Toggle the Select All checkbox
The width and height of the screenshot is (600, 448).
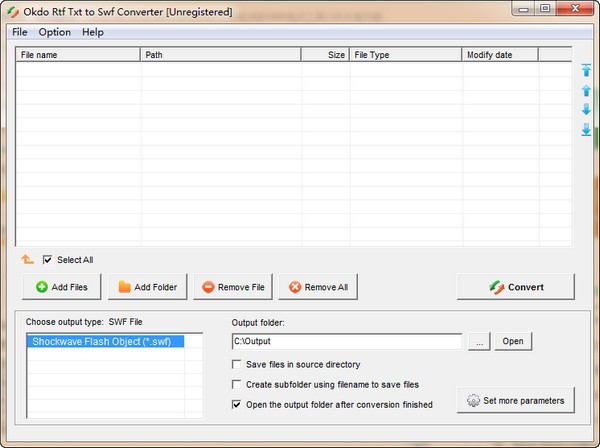pos(47,260)
